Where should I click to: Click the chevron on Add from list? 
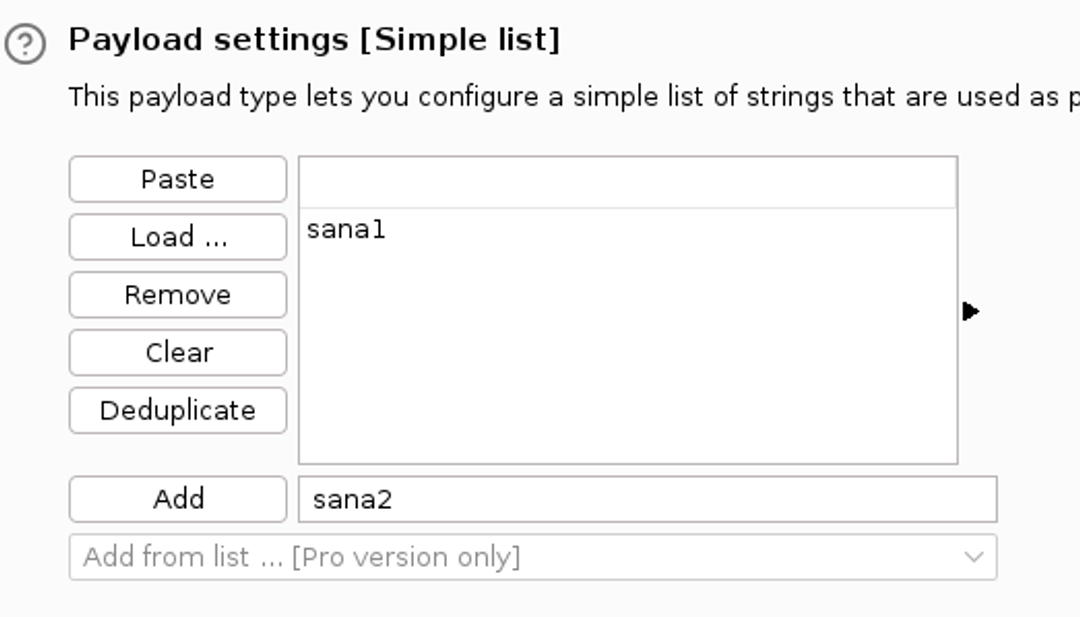pos(974,557)
